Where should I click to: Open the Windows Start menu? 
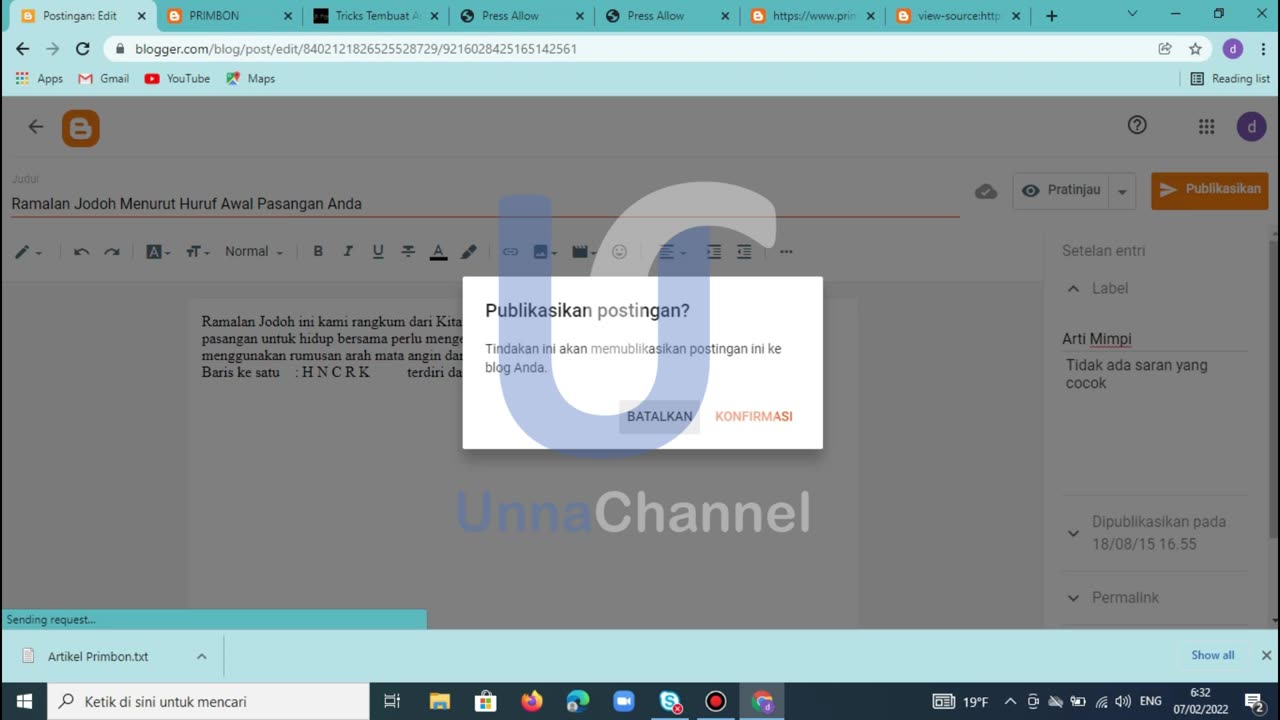24,702
